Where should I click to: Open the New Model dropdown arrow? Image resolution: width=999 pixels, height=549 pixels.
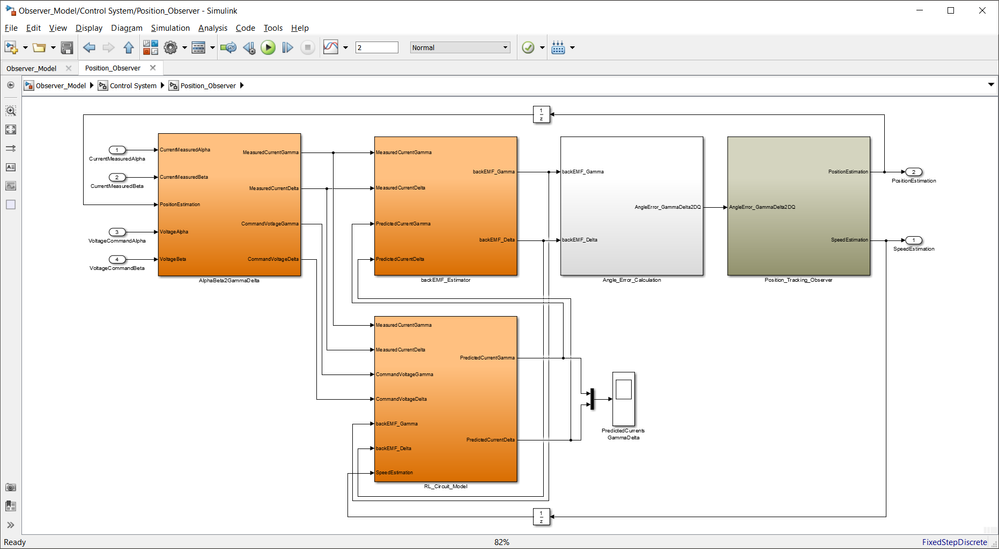click(x=25, y=48)
